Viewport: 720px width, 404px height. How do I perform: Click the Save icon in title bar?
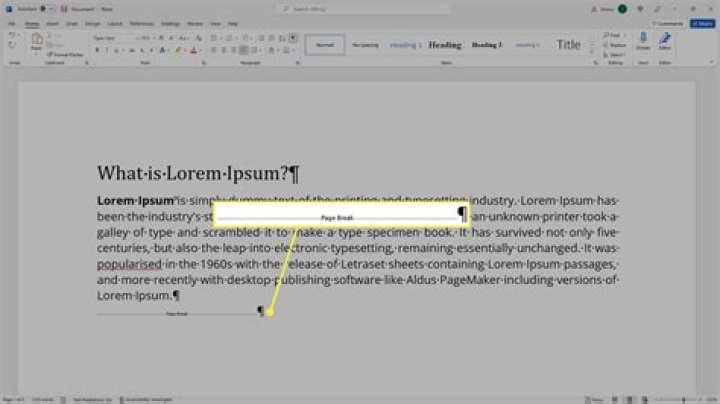pyautogui.click(x=64, y=9)
